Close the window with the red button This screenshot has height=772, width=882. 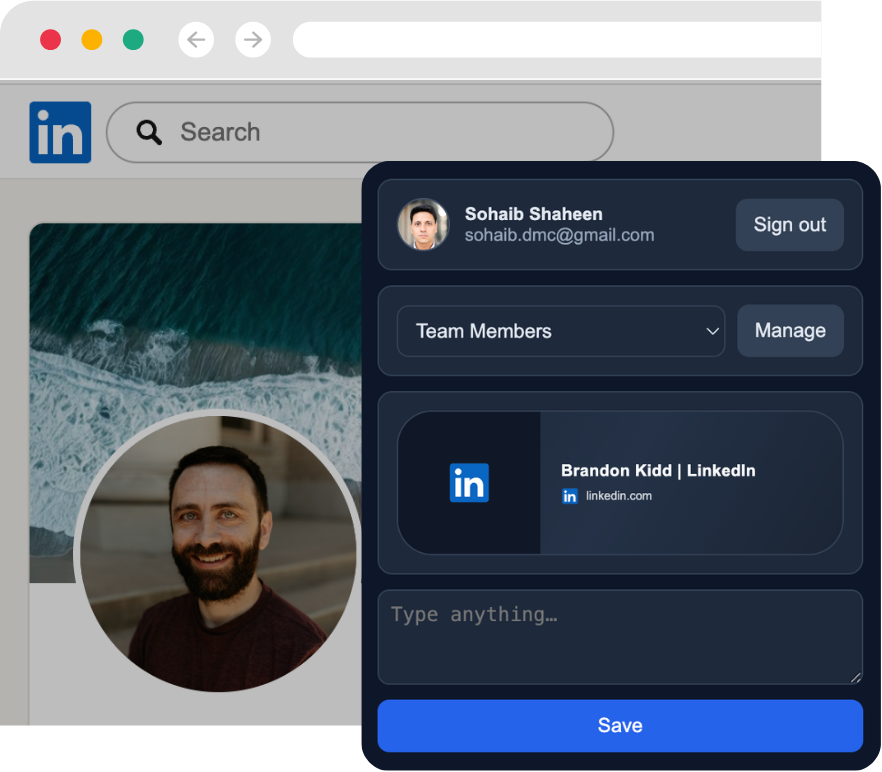[51, 40]
